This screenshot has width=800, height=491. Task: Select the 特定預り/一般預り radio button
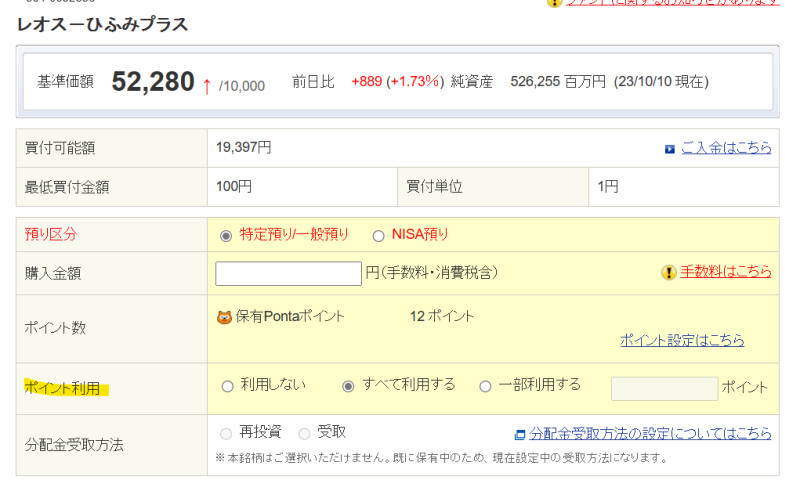point(226,236)
